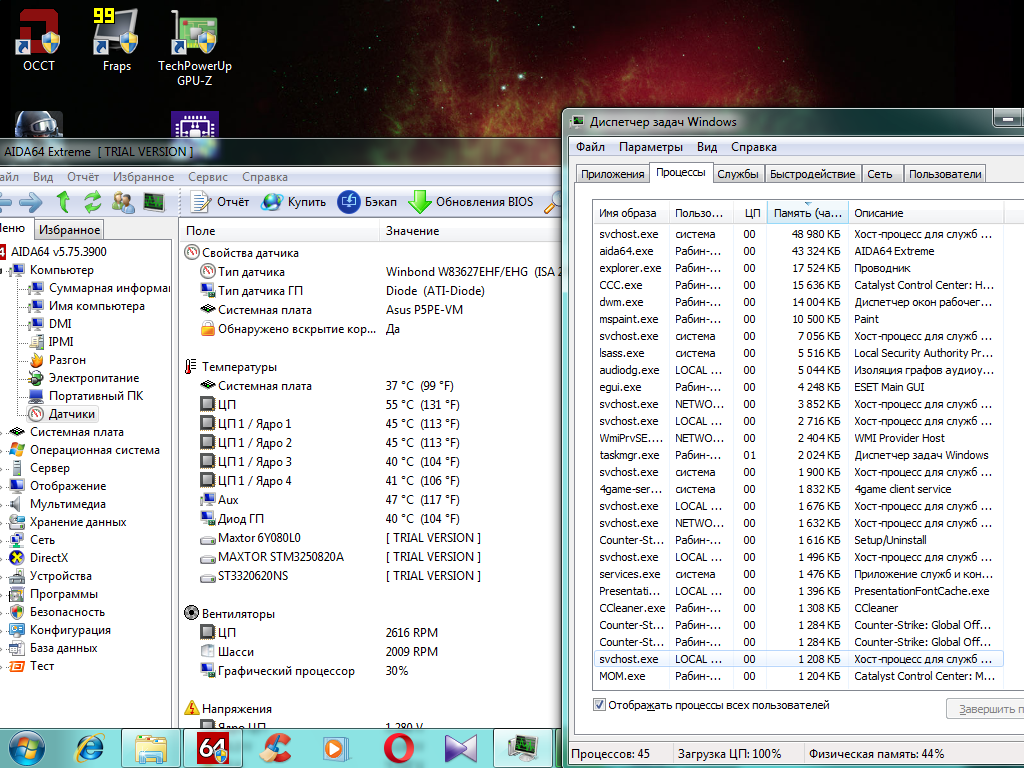
Task: Click the Завершить процесс button
Action: tap(985, 709)
